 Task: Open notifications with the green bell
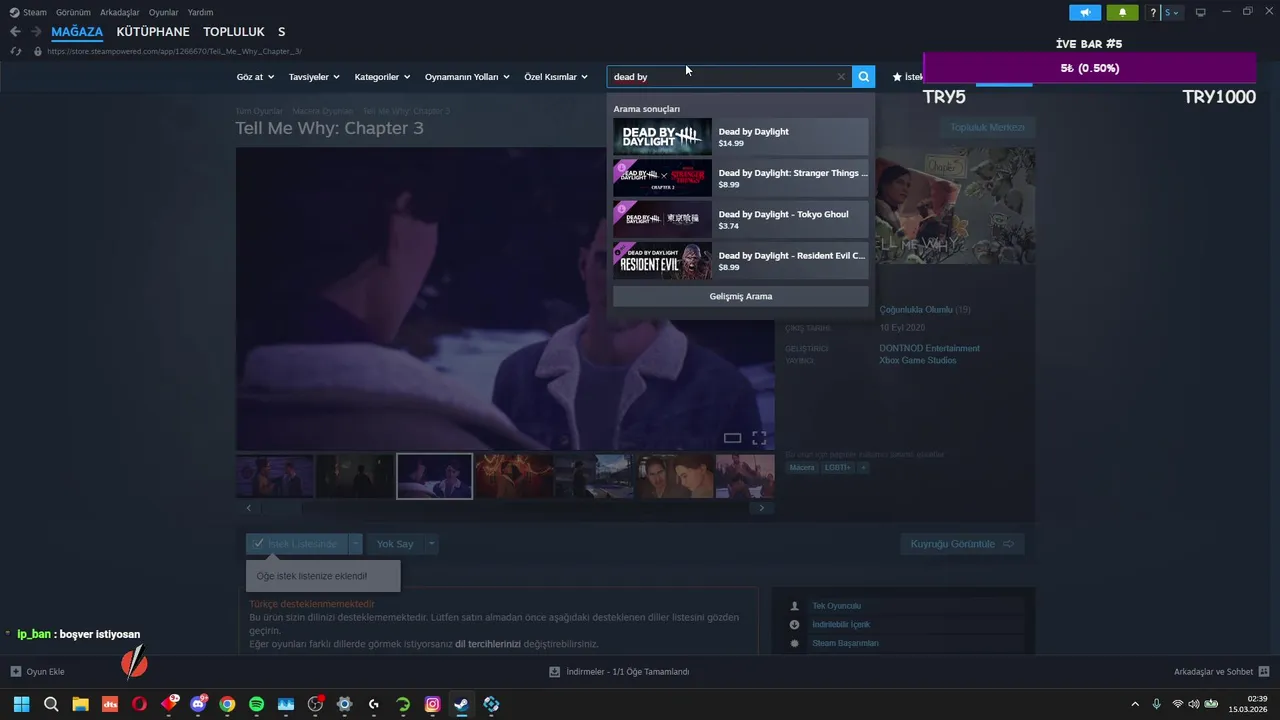1122,12
